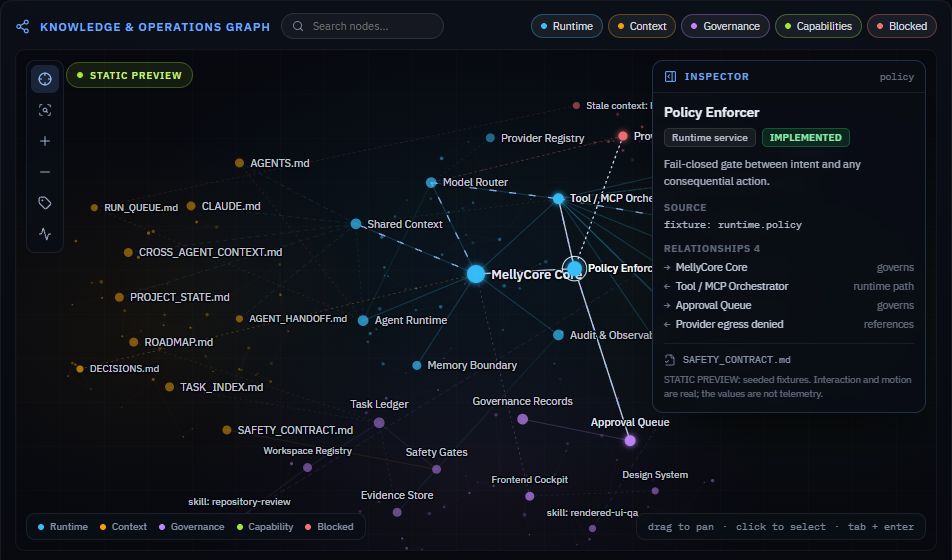Click the Capability legend entry at bottom
Viewport: 952px width, 560px height.
(265, 527)
